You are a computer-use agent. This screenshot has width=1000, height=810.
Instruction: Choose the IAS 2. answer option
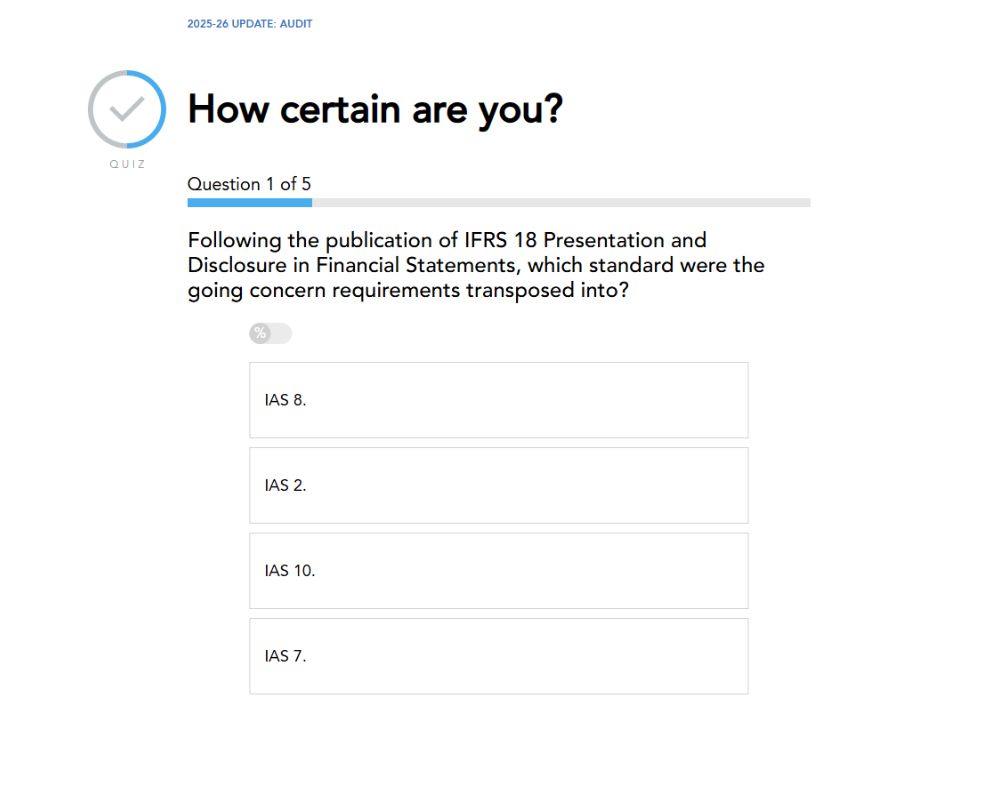(x=498, y=485)
